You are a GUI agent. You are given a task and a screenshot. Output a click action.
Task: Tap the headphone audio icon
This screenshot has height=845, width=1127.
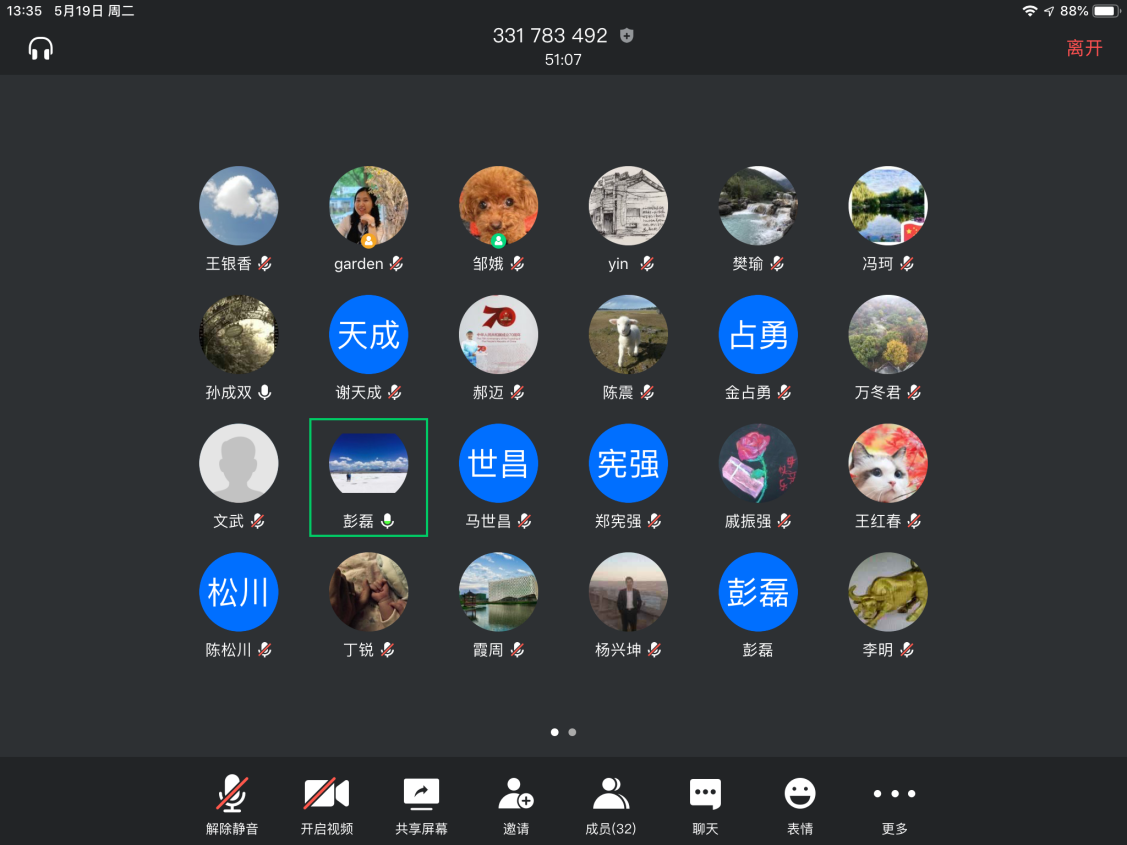click(x=41, y=48)
